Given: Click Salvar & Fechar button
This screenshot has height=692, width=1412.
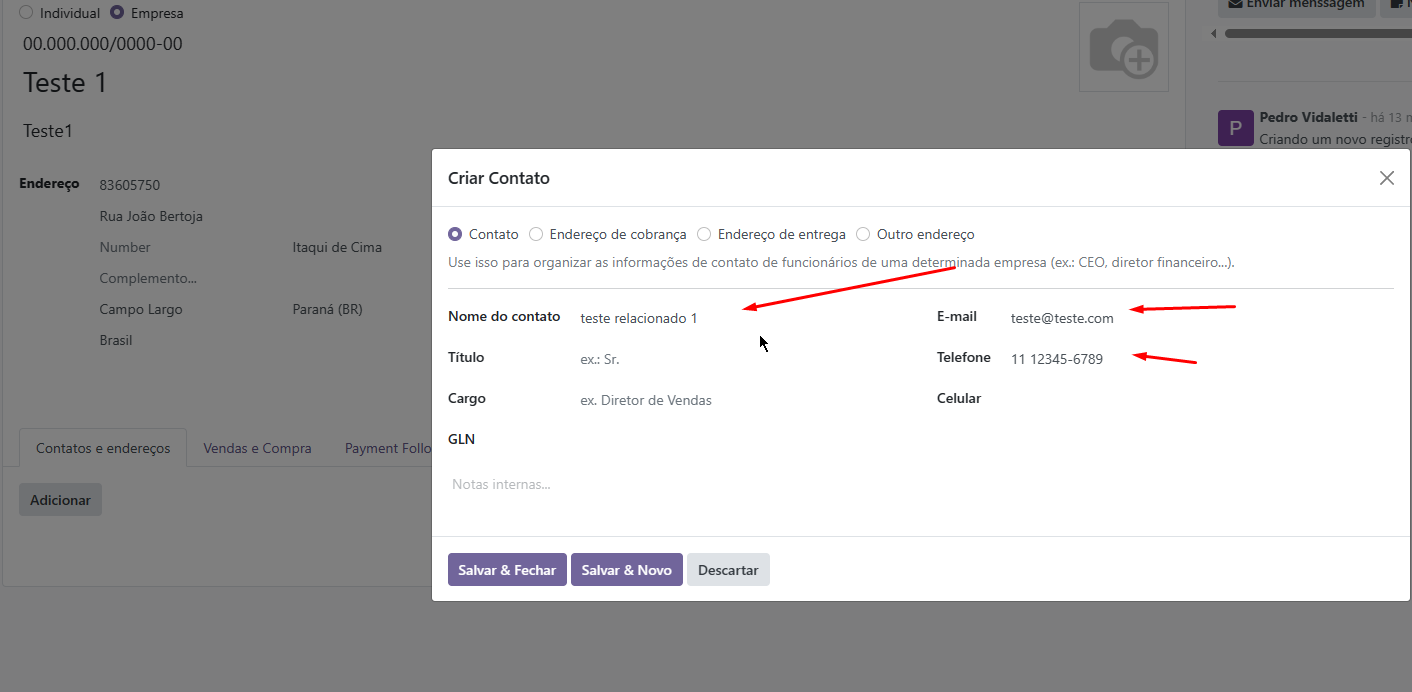Looking at the screenshot, I should pyautogui.click(x=507, y=570).
